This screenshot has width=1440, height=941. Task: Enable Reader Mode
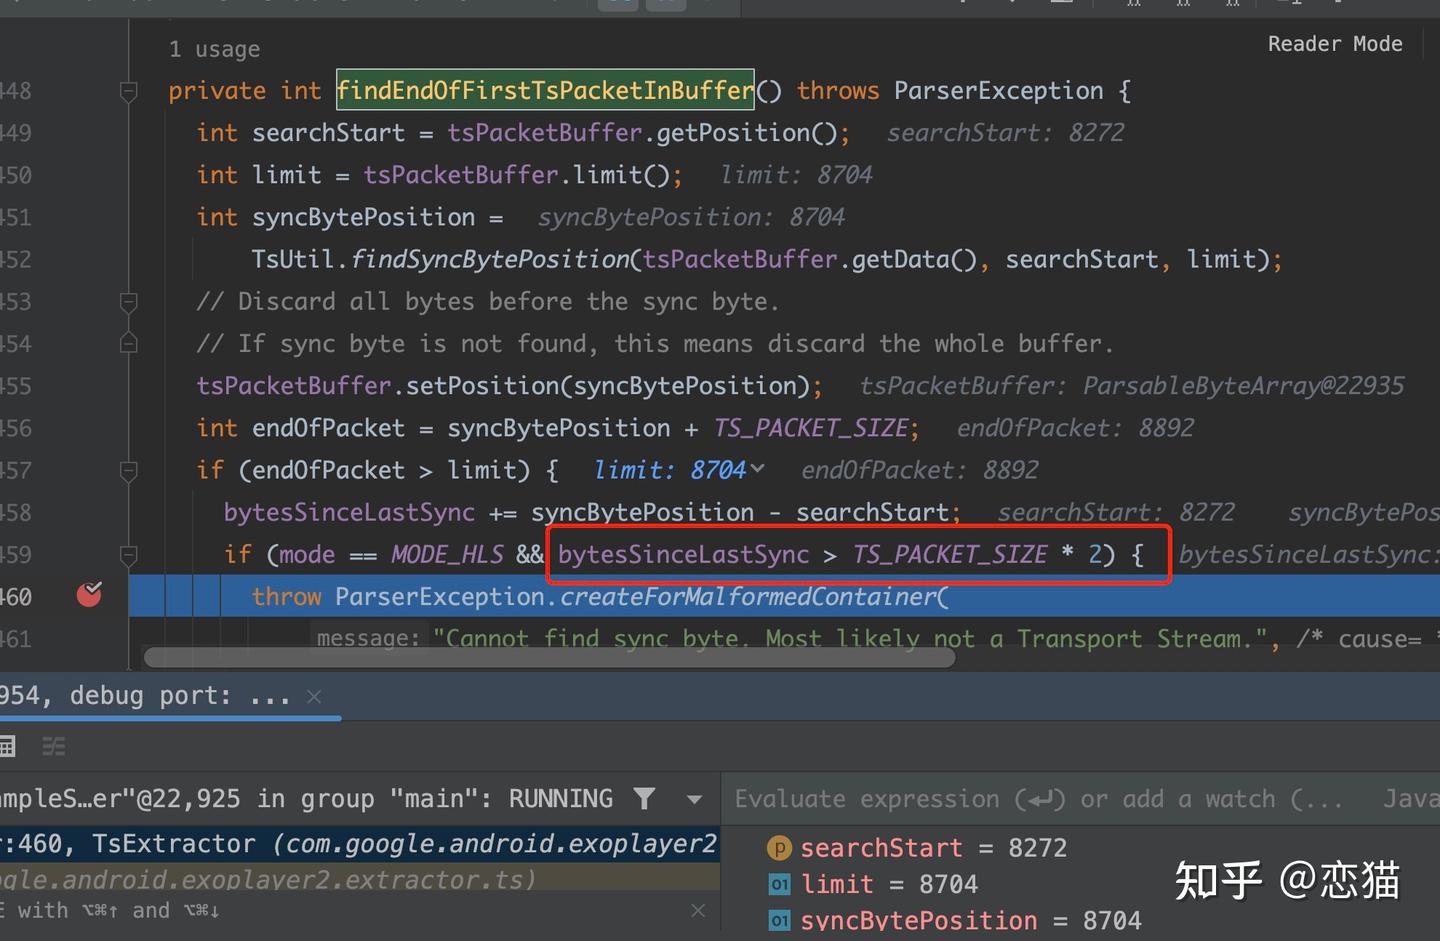coord(1335,43)
